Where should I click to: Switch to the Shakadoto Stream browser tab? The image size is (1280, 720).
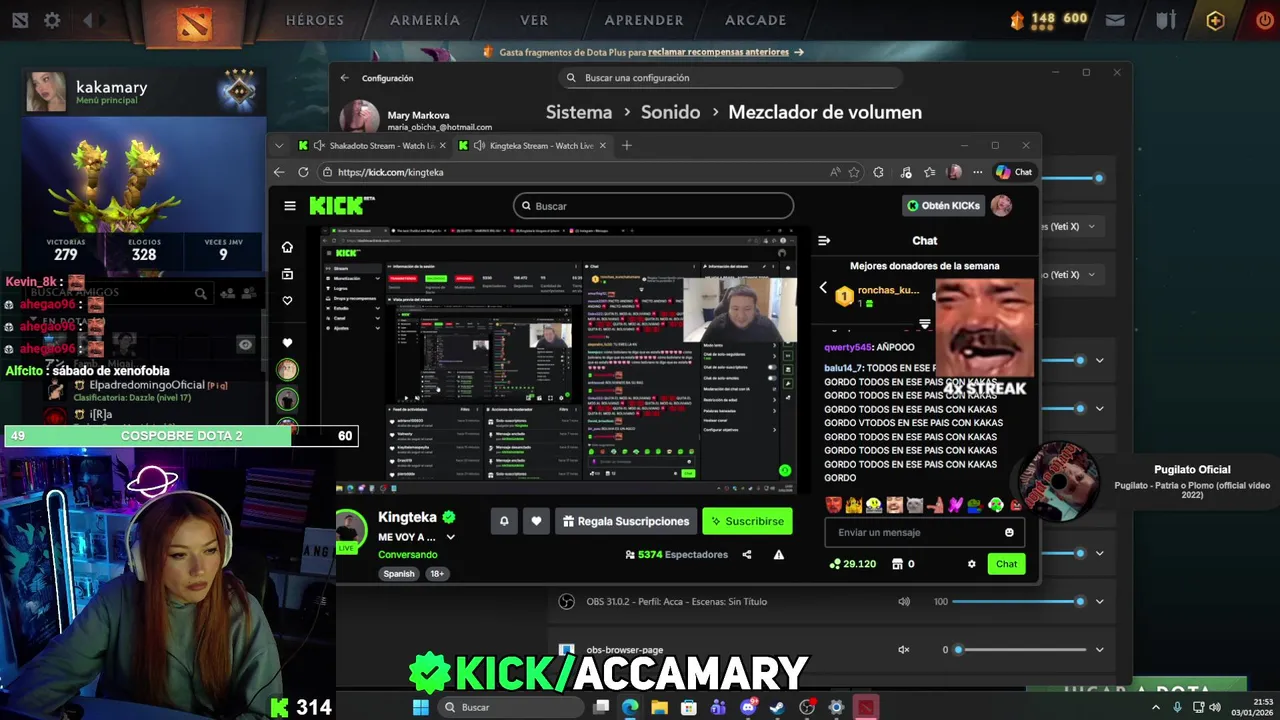374,146
